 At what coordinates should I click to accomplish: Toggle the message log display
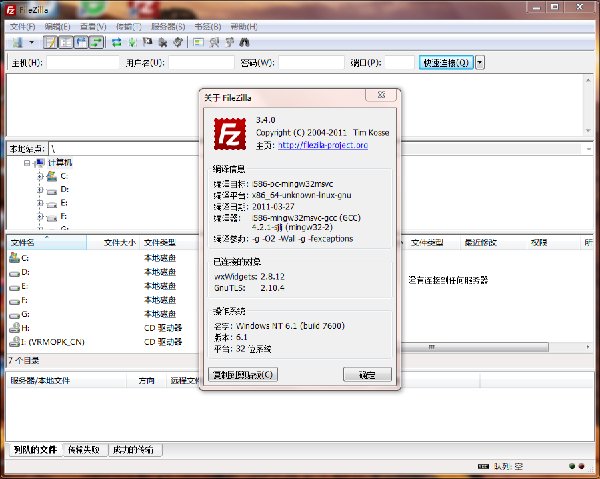pyautogui.click(x=50, y=42)
